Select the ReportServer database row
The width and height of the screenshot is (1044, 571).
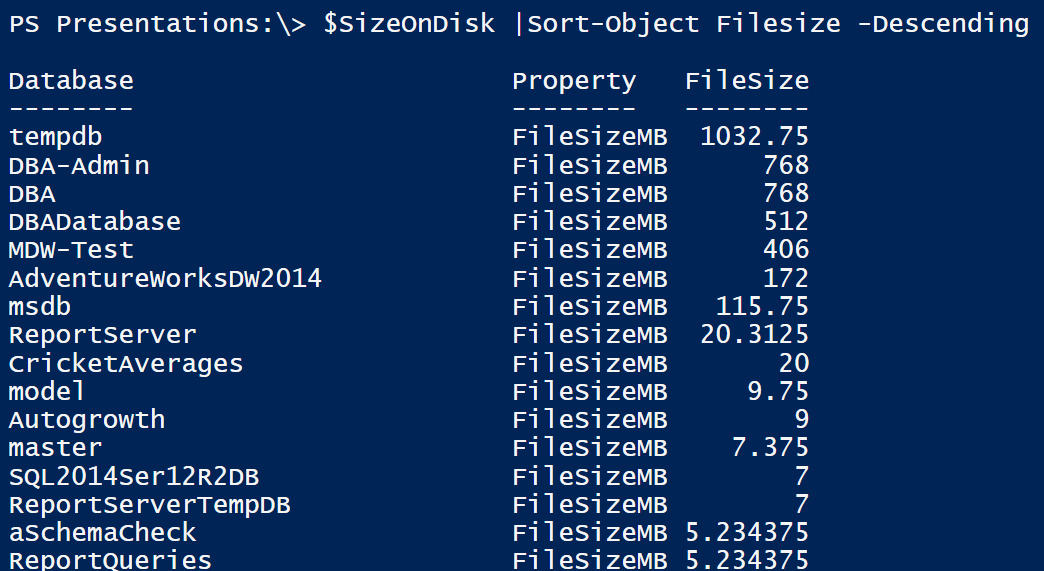409,334
